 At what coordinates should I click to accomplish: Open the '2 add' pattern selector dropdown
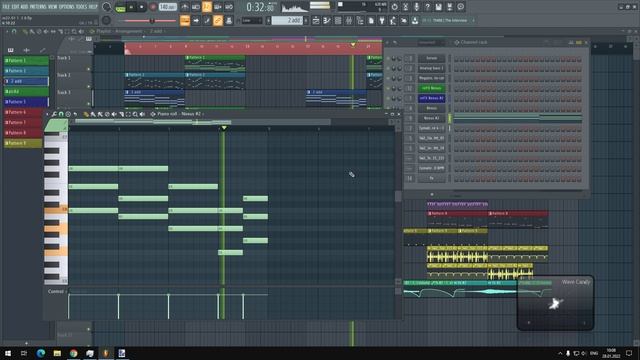pos(288,20)
